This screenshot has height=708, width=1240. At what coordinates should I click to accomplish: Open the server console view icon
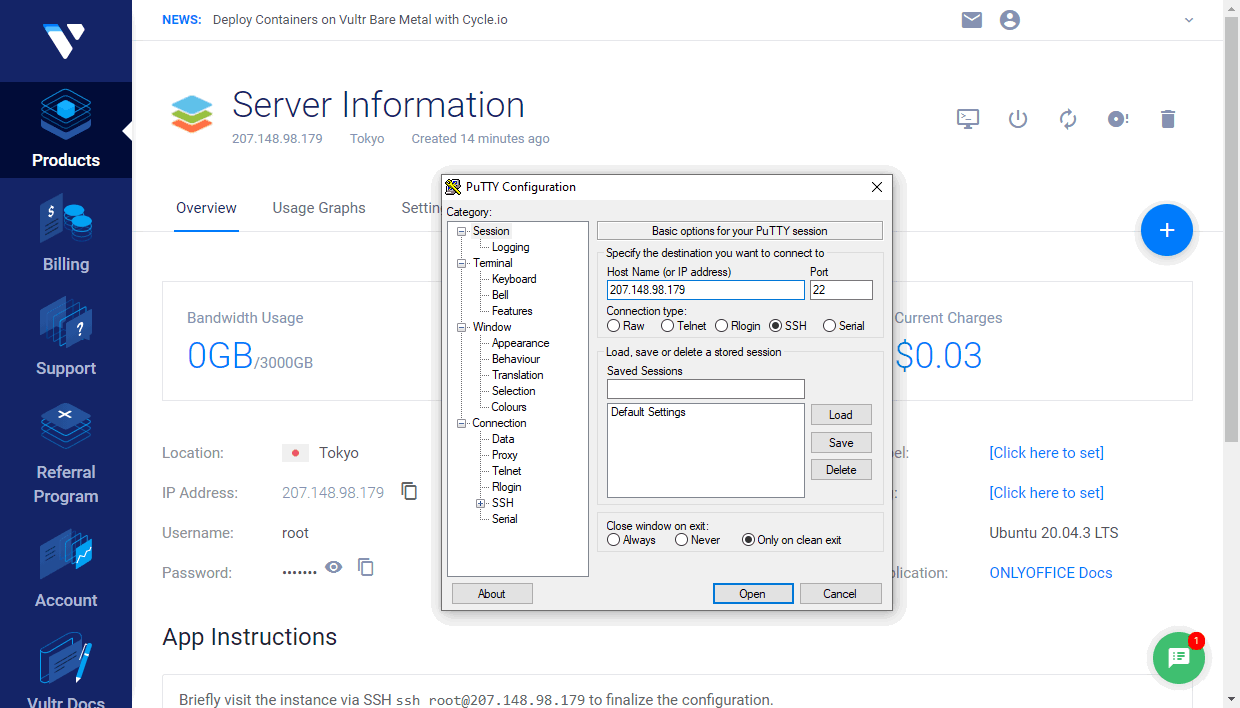coord(967,119)
